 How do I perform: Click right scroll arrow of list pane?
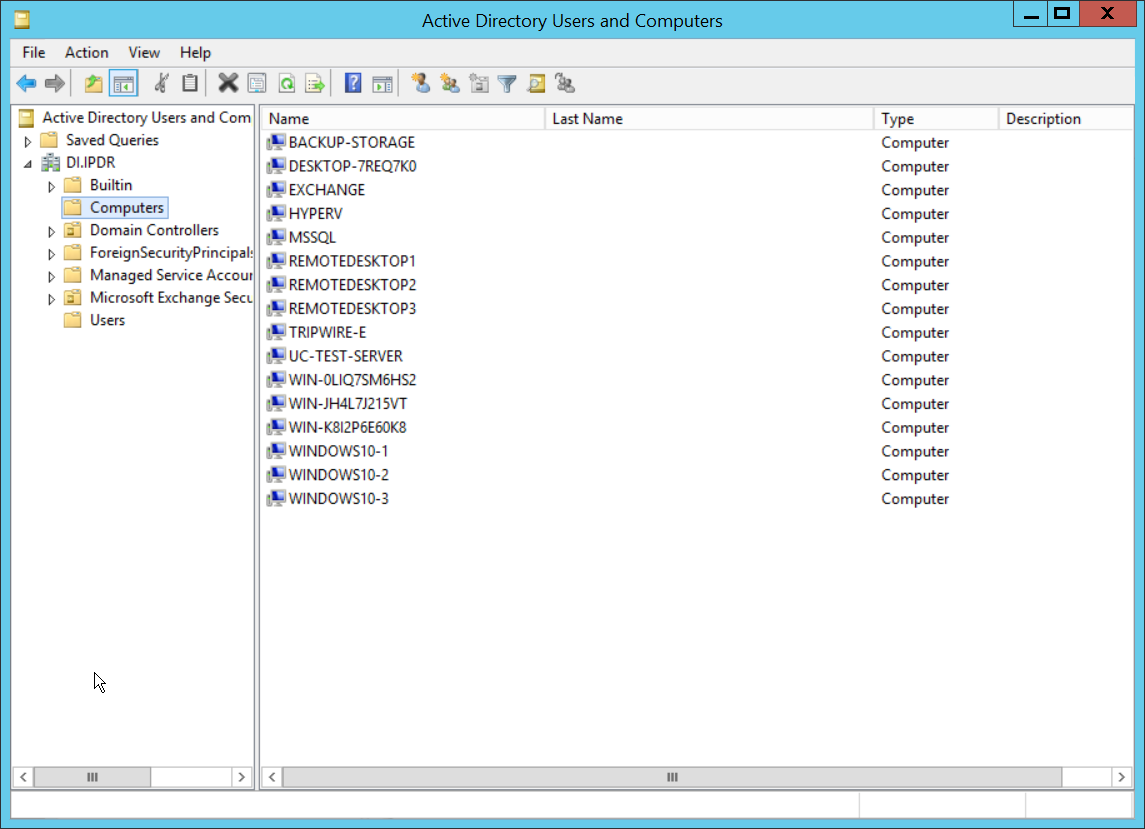(x=1122, y=777)
